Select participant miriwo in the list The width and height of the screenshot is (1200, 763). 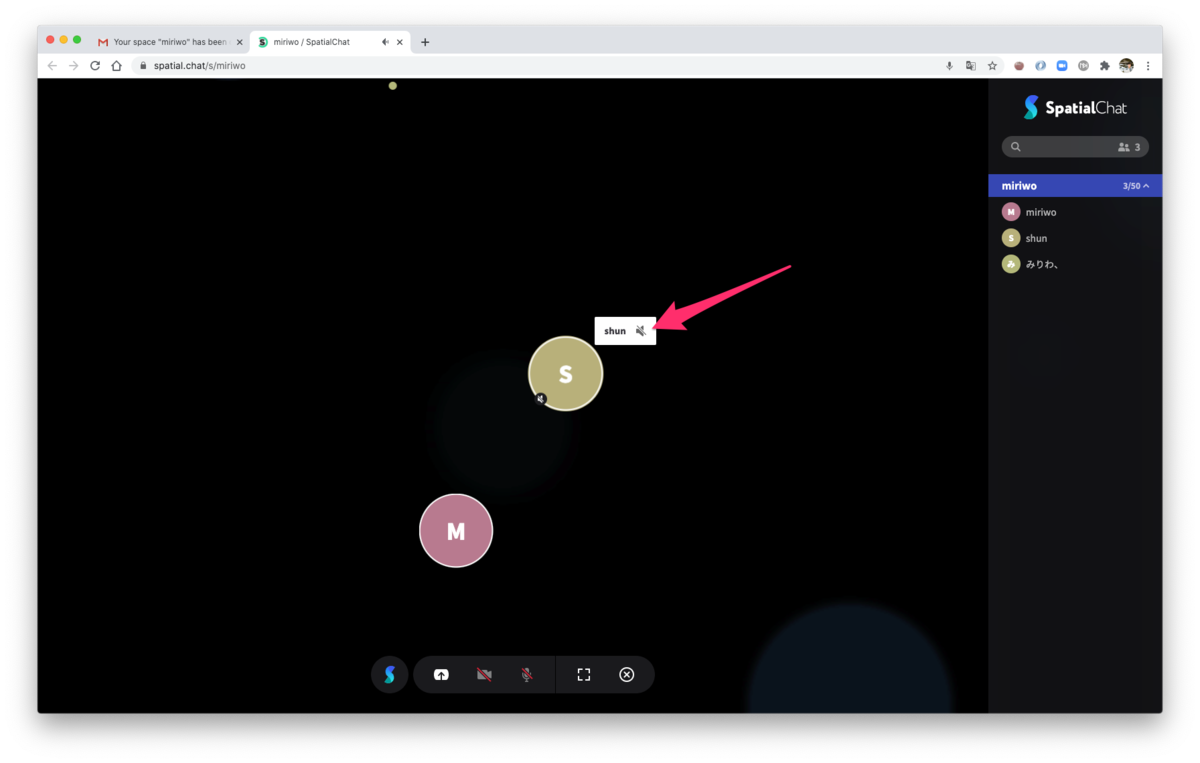[x=1075, y=212]
